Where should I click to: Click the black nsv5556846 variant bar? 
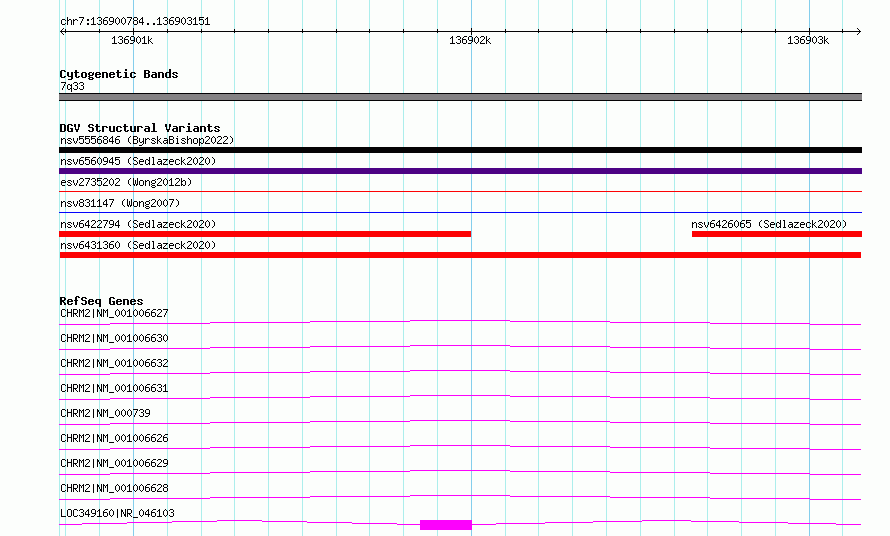[460, 150]
